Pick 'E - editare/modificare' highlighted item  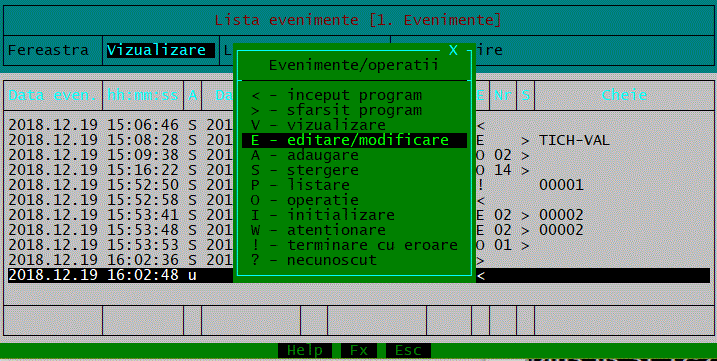pyautogui.click(x=354, y=140)
